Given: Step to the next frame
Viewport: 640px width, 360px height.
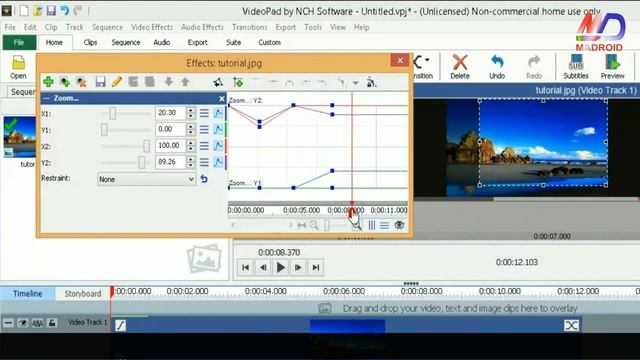Looking at the screenshot, I should click(298, 267).
